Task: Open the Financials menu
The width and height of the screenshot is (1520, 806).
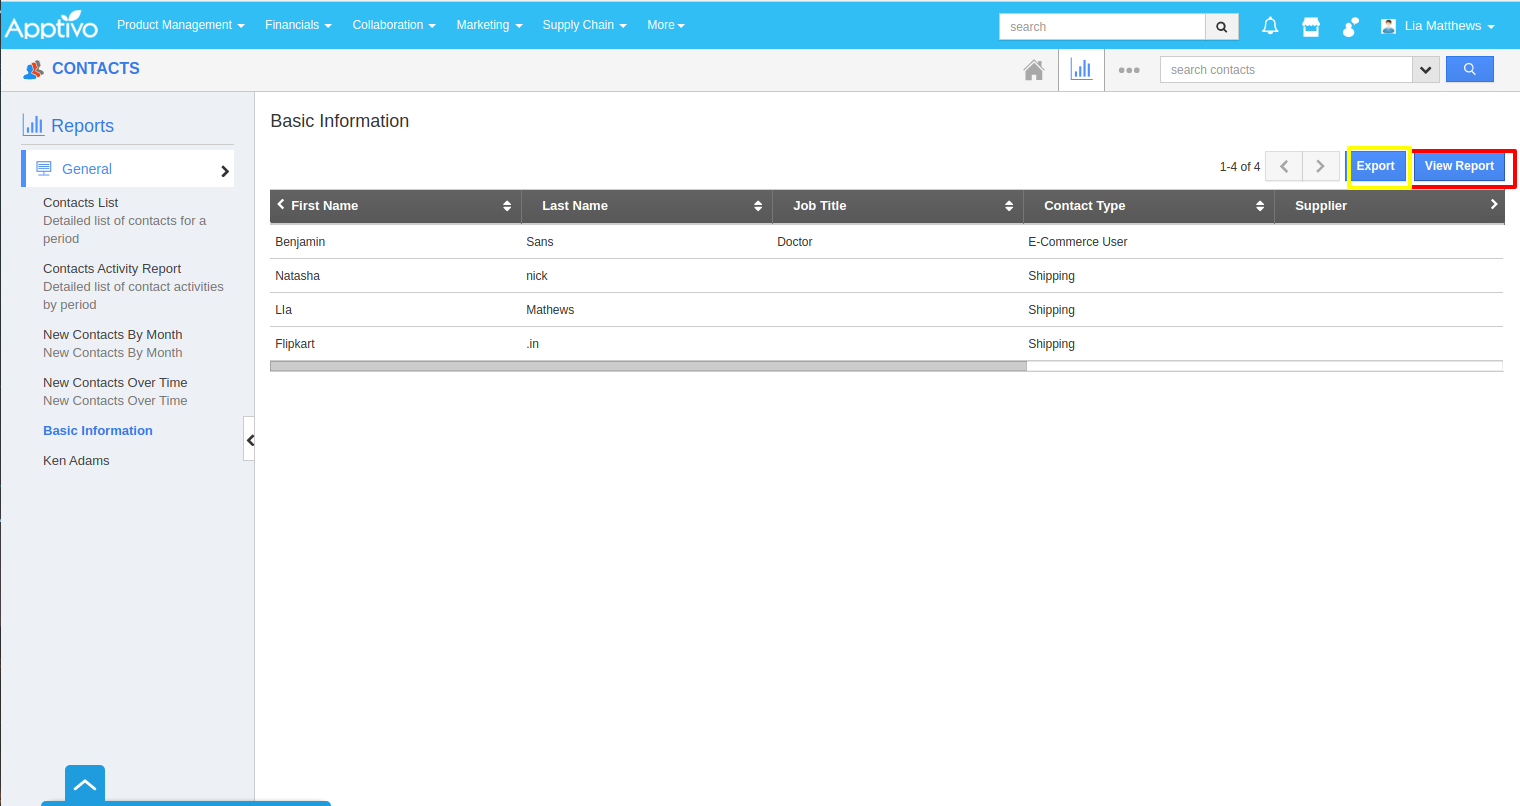Action: 298,25
